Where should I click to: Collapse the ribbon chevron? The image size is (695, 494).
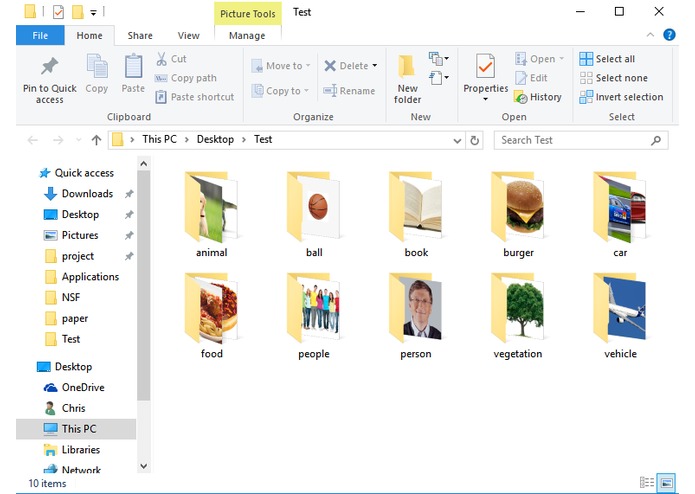[650, 35]
